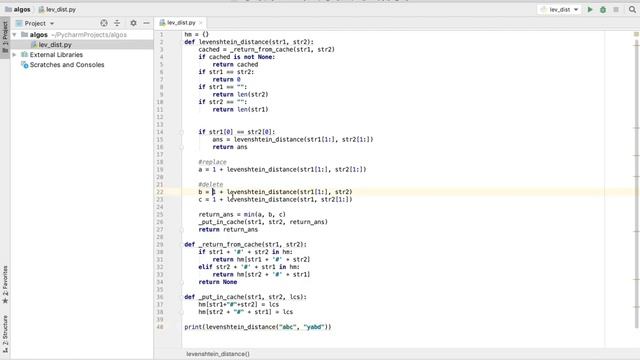Select Scratches and Consoles item
Image resolution: width=640 pixels, height=360 pixels.
coord(67,64)
